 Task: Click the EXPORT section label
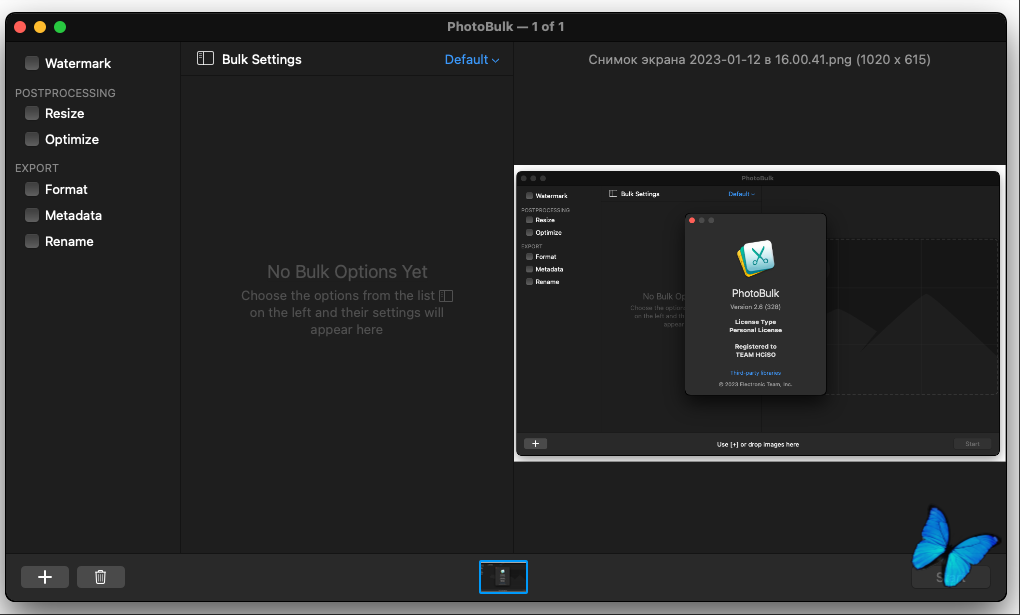point(36,168)
